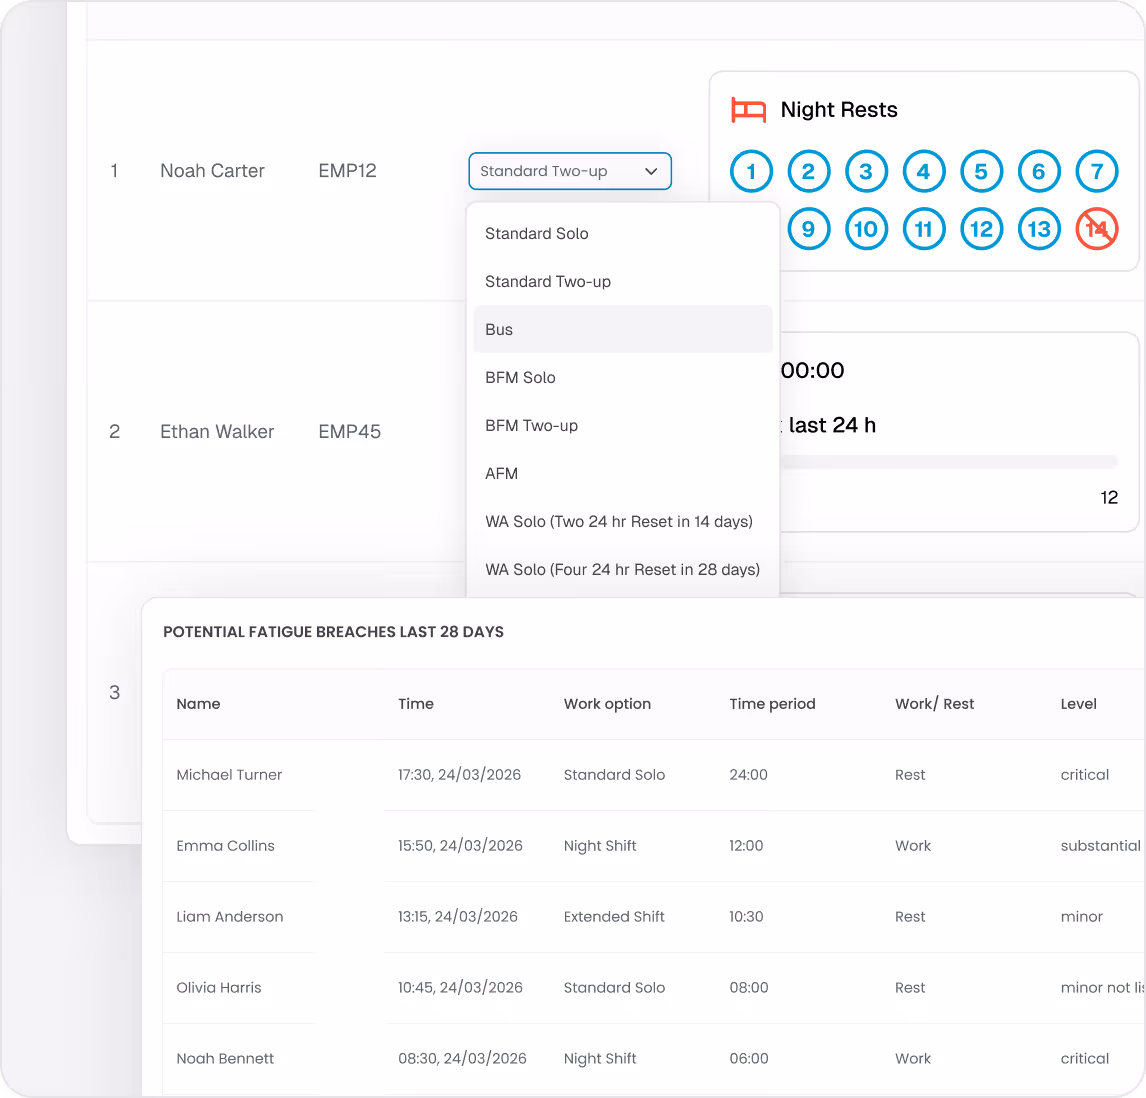The image size is (1146, 1098).
Task: Click the 24:00 time period cell
Action: click(748, 775)
